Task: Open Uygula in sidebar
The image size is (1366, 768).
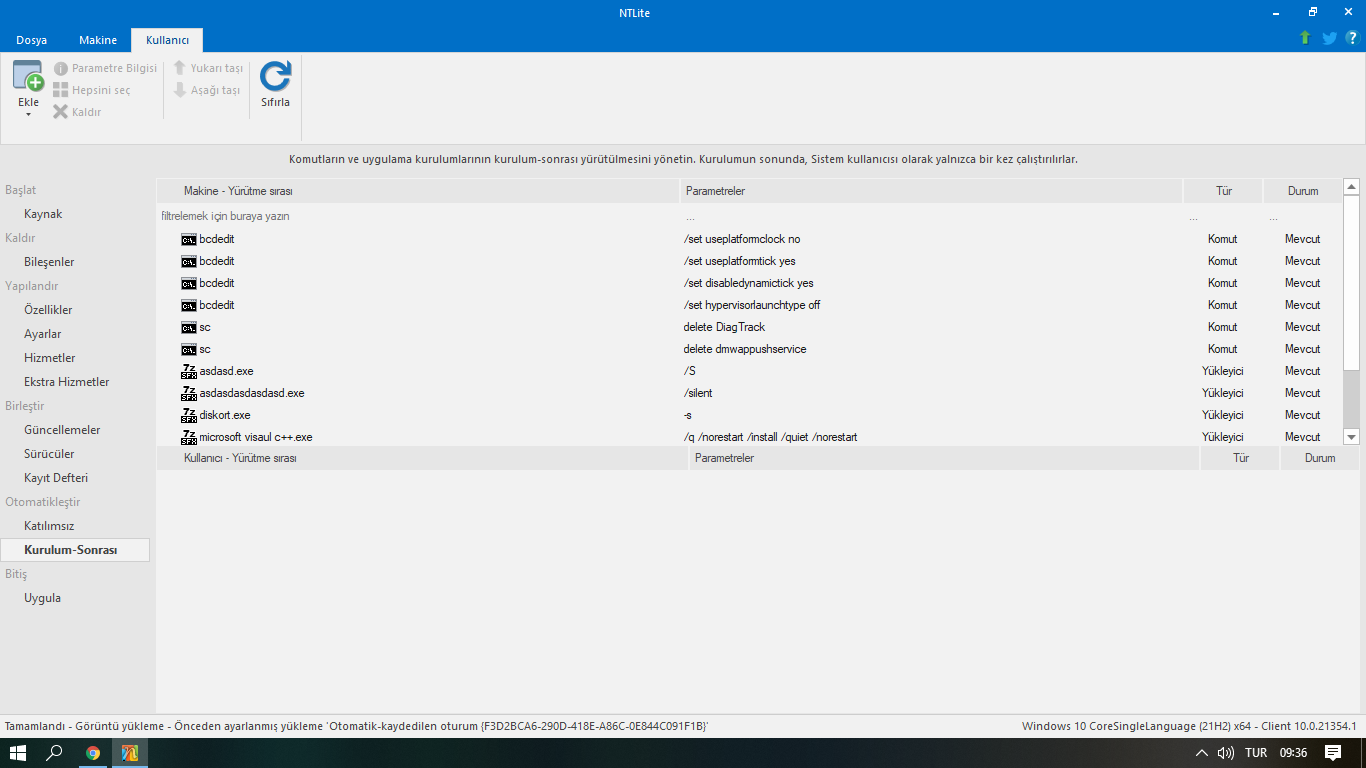Action: [x=43, y=598]
